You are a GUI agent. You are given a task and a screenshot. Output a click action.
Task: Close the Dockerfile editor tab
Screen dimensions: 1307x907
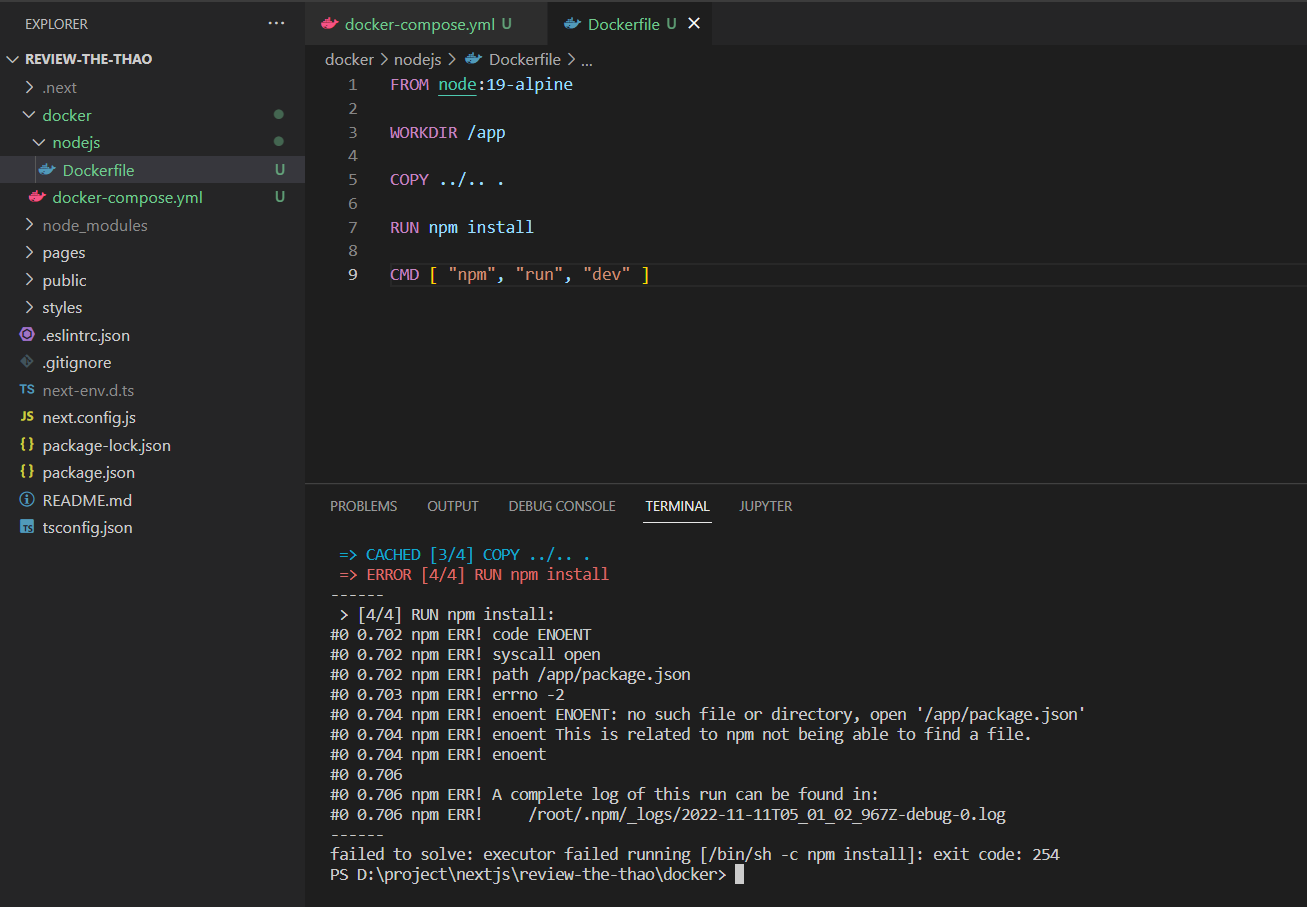coord(694,24)
